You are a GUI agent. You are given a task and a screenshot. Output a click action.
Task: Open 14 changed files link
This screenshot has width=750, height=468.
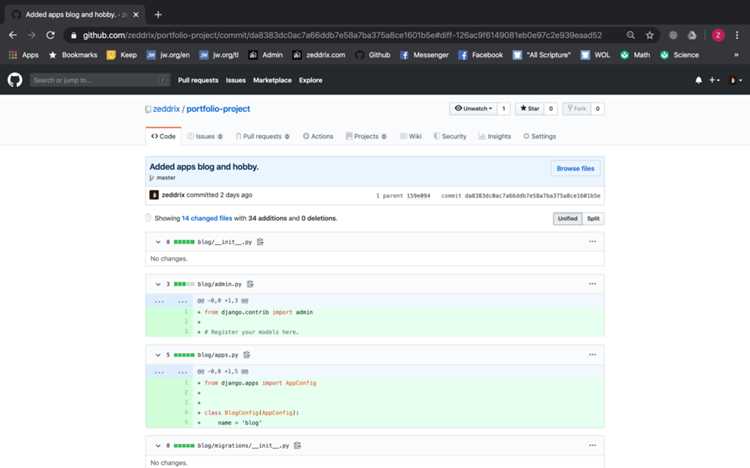[x=207, y=218]
